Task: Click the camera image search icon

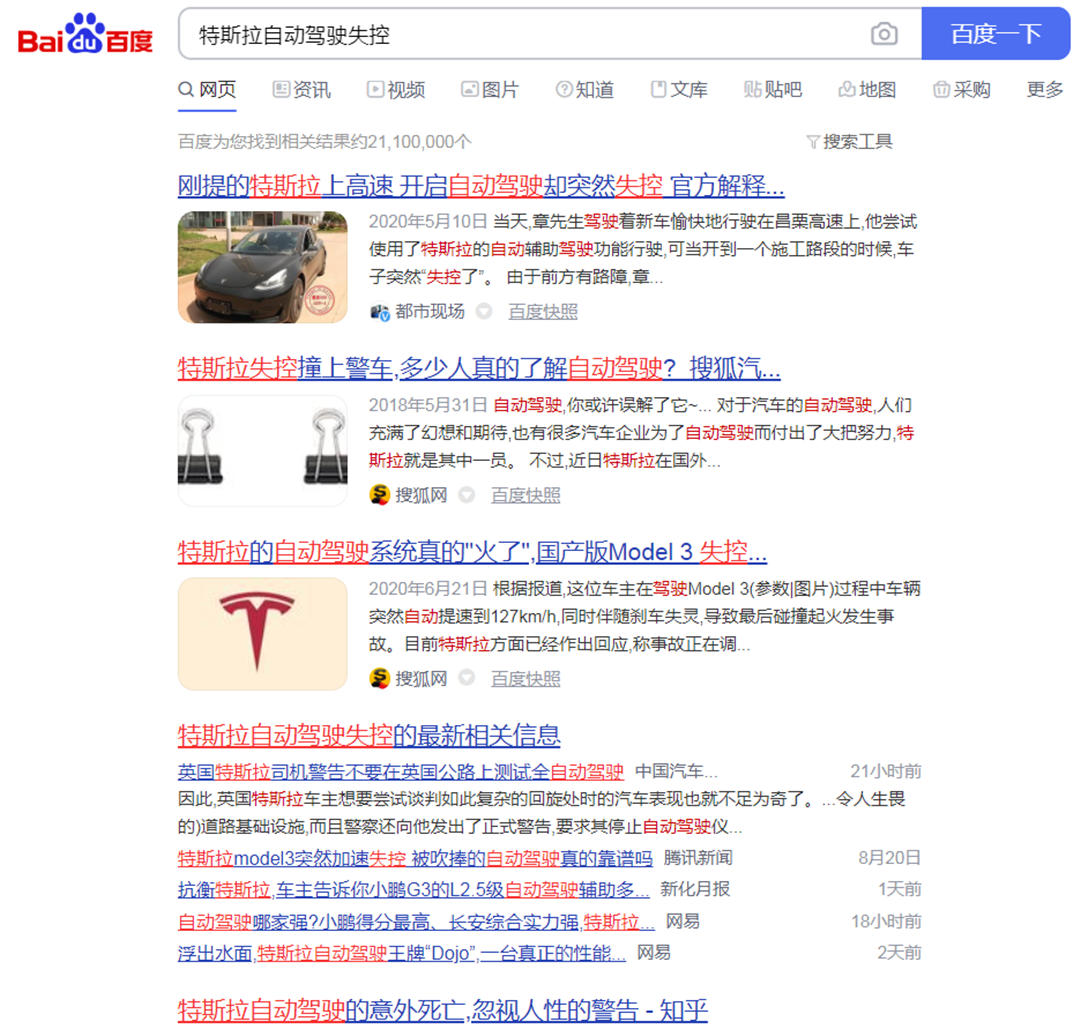Action: click(884, 35)
